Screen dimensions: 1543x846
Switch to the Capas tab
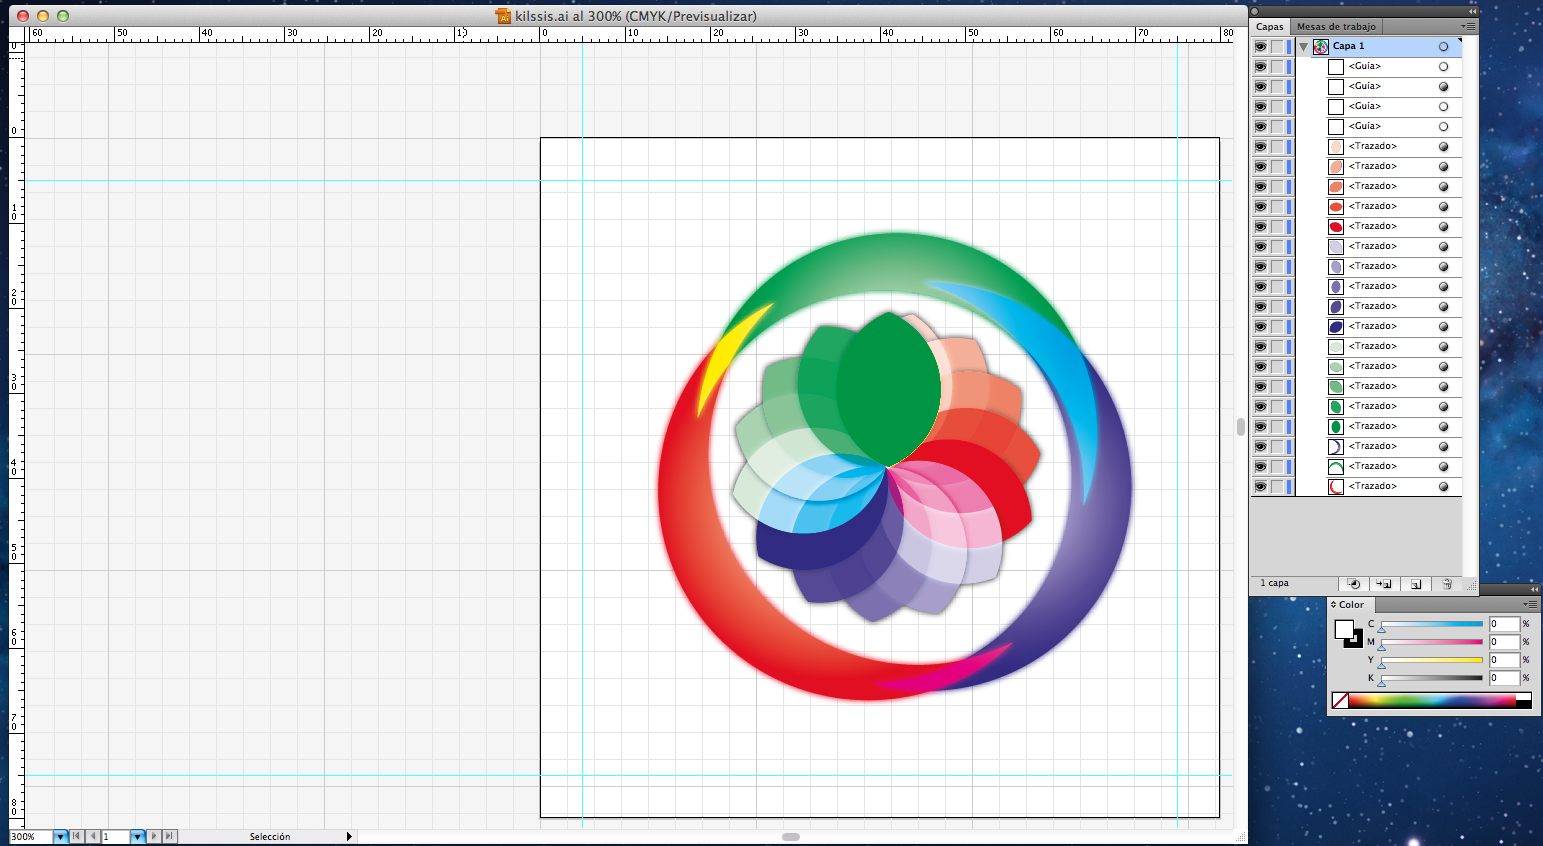(x=1270, y=27)
